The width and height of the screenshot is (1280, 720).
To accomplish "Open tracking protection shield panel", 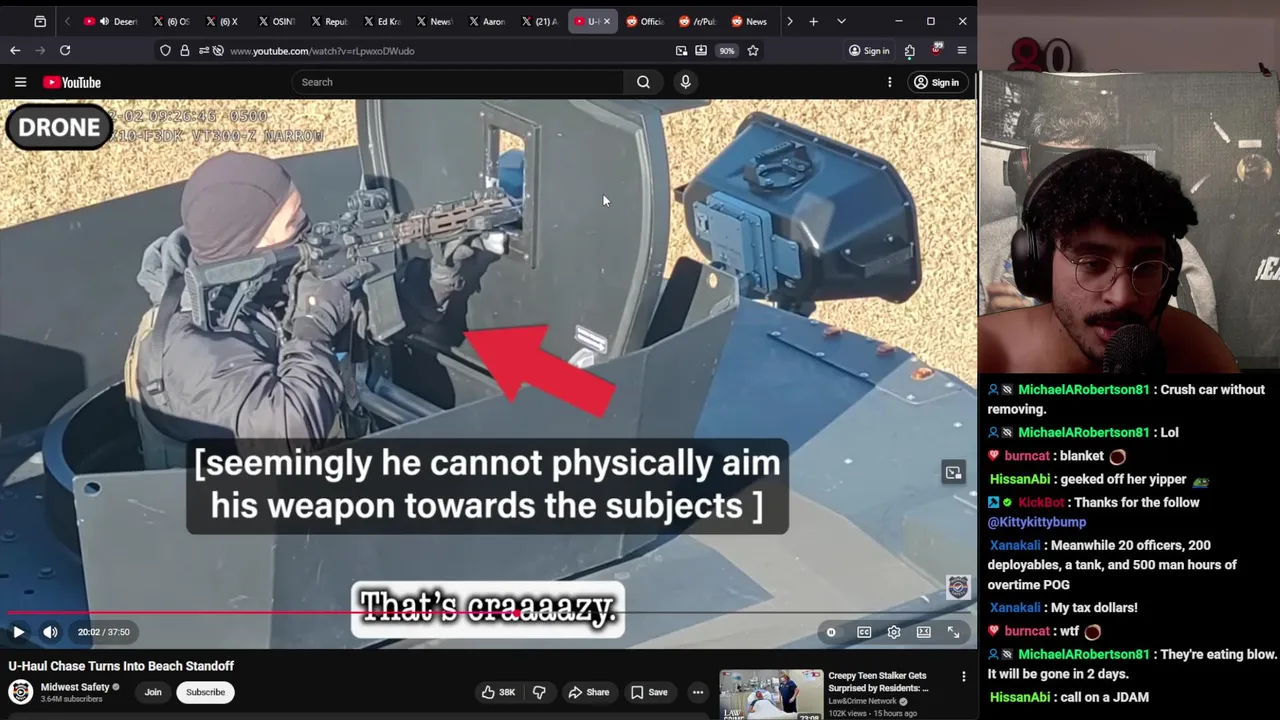I will click(x=165, y=51).
